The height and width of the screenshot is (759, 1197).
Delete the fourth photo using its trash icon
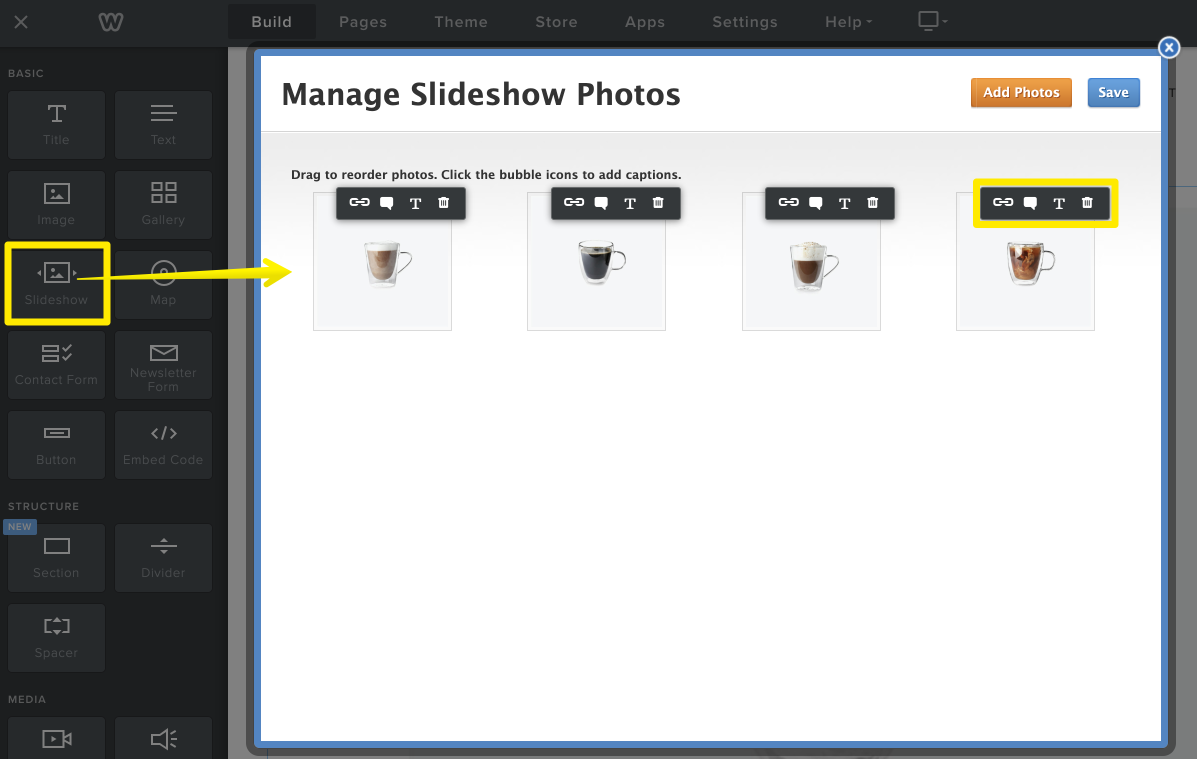click(x=1087, y=203)
